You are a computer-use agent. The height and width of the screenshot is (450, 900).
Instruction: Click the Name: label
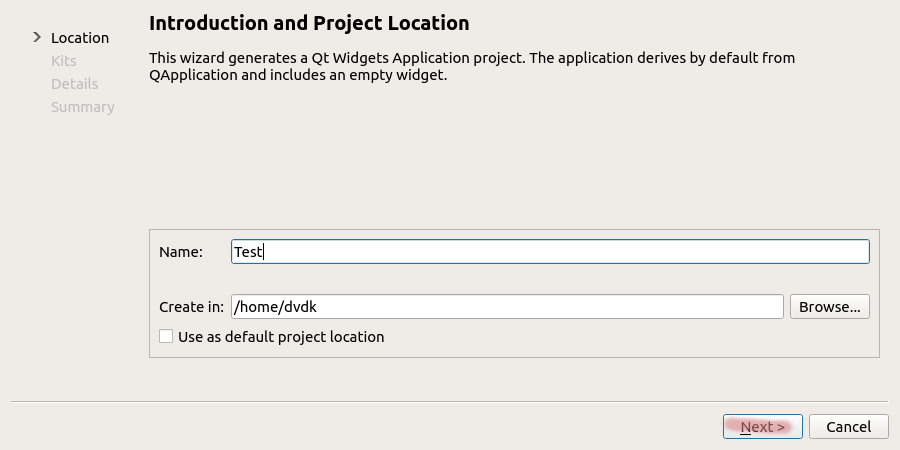click(181, 252)
